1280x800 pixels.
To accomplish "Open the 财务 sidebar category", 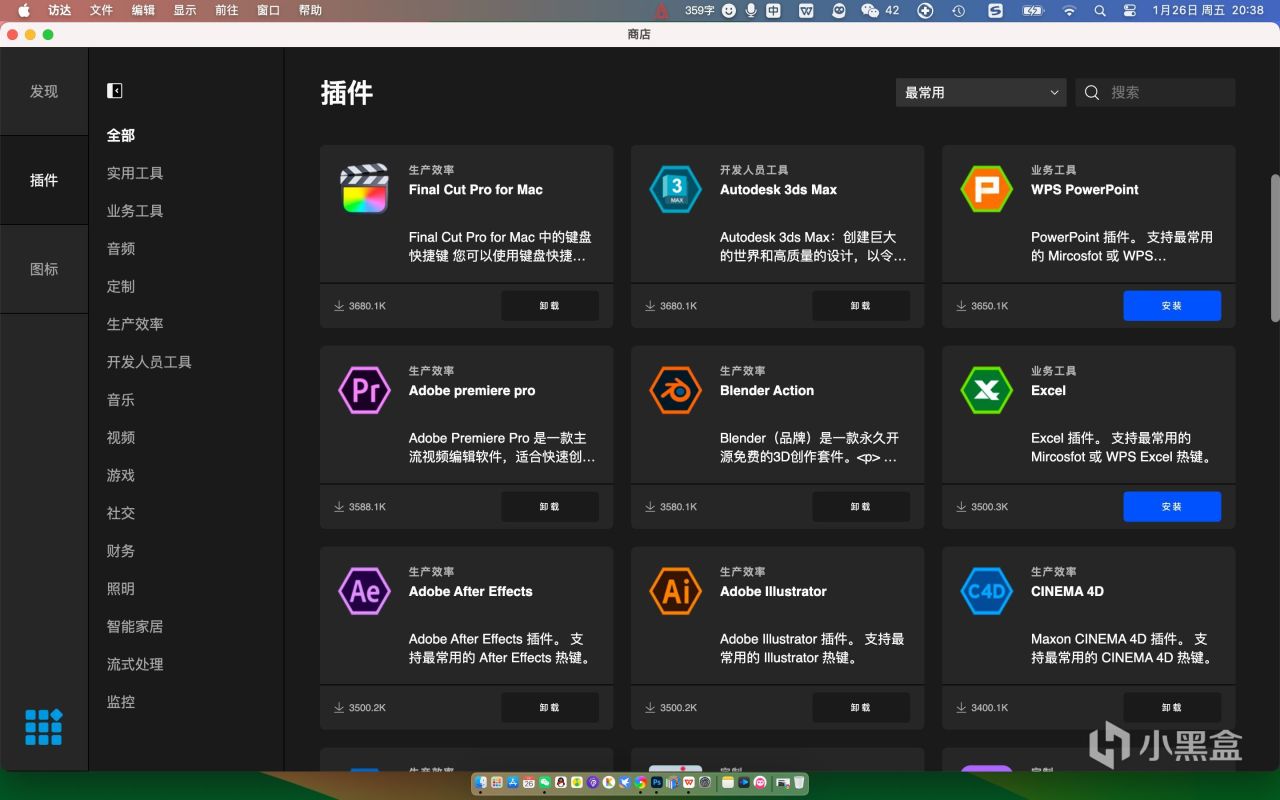I will (x=121, y=551).
